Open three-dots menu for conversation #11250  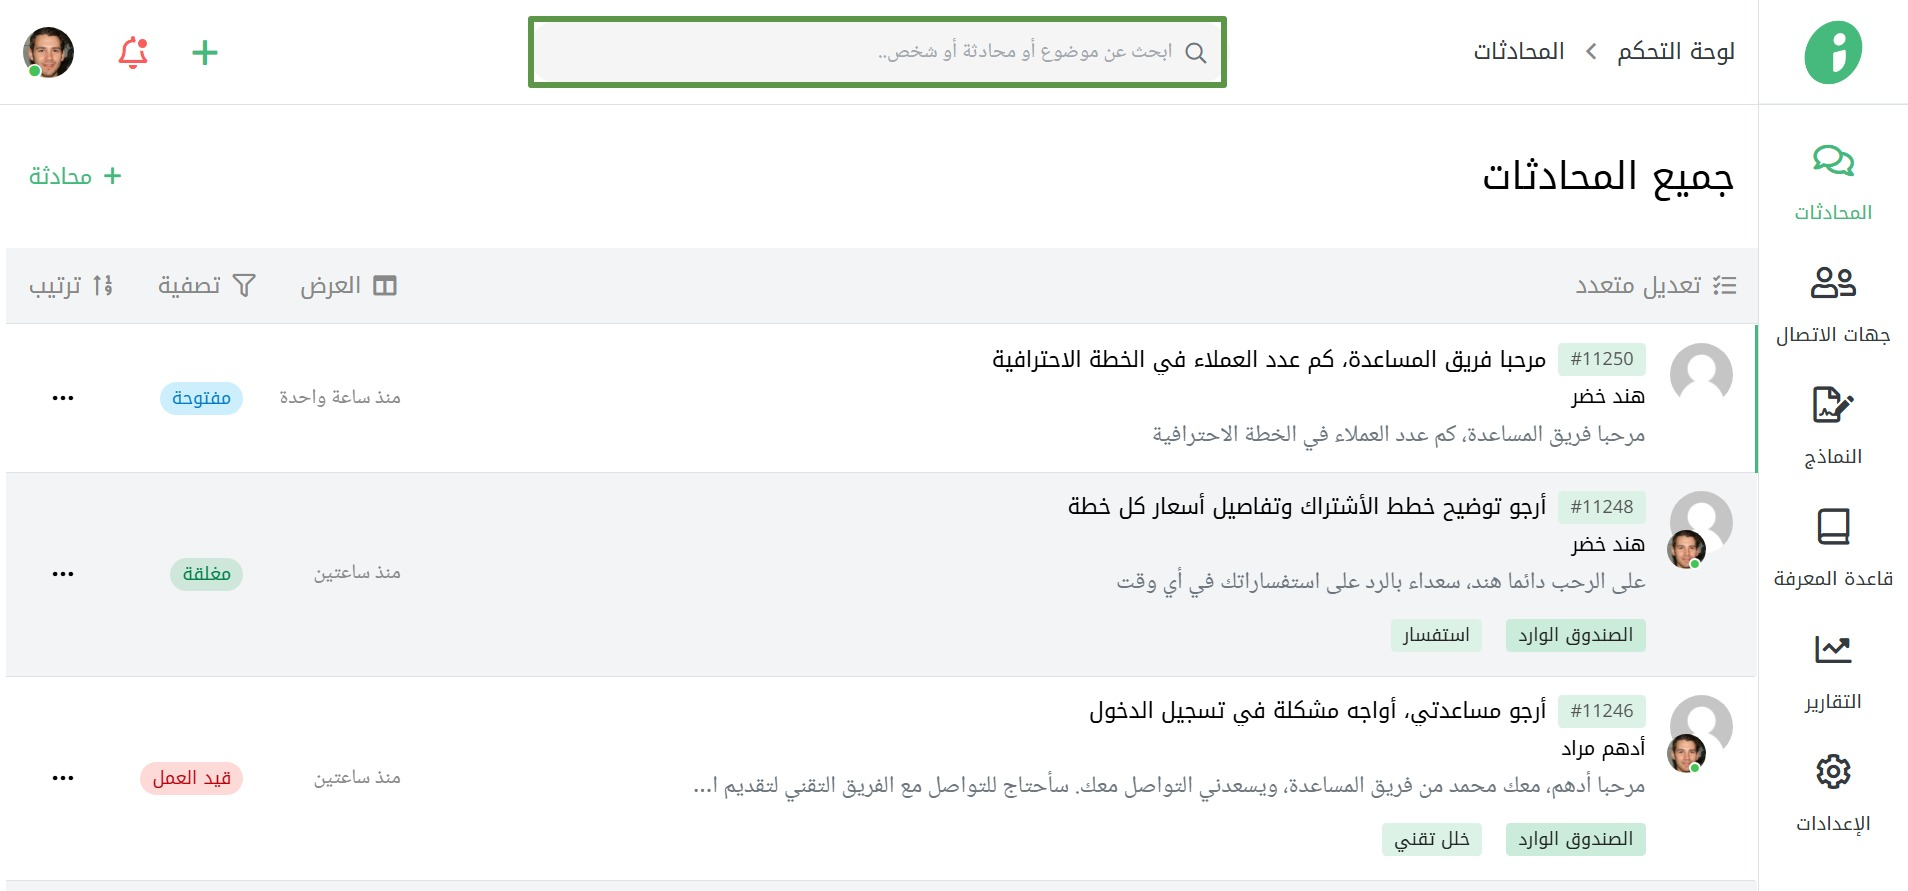[x=63, y=398]
